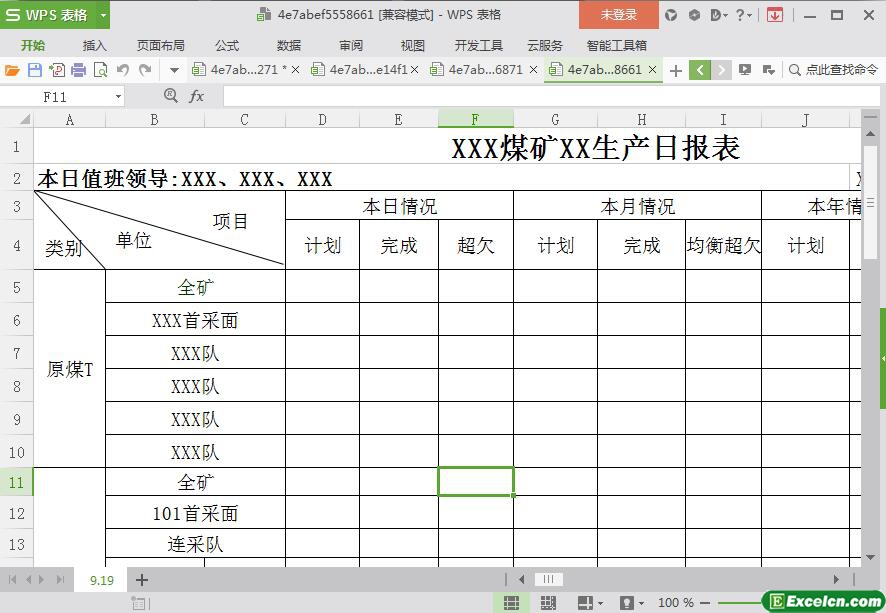Click the horizontal scrollbar right arrow
This screenshot has height=613, width=886.
coord(836,579)
